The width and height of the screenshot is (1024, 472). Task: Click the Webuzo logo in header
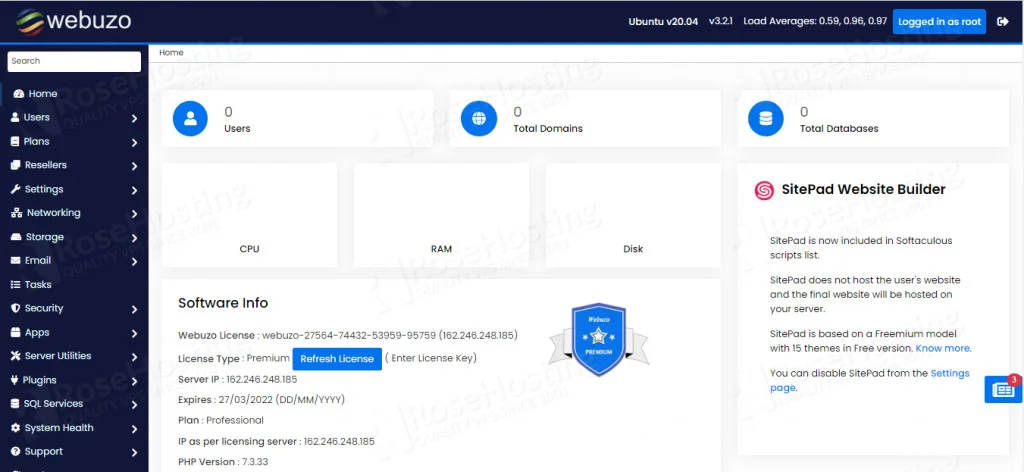click(67, 20)
